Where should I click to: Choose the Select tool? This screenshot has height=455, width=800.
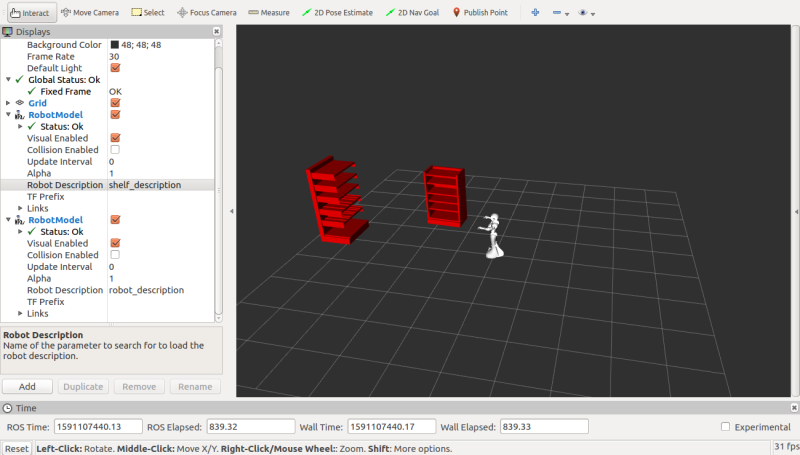(148, 13)
